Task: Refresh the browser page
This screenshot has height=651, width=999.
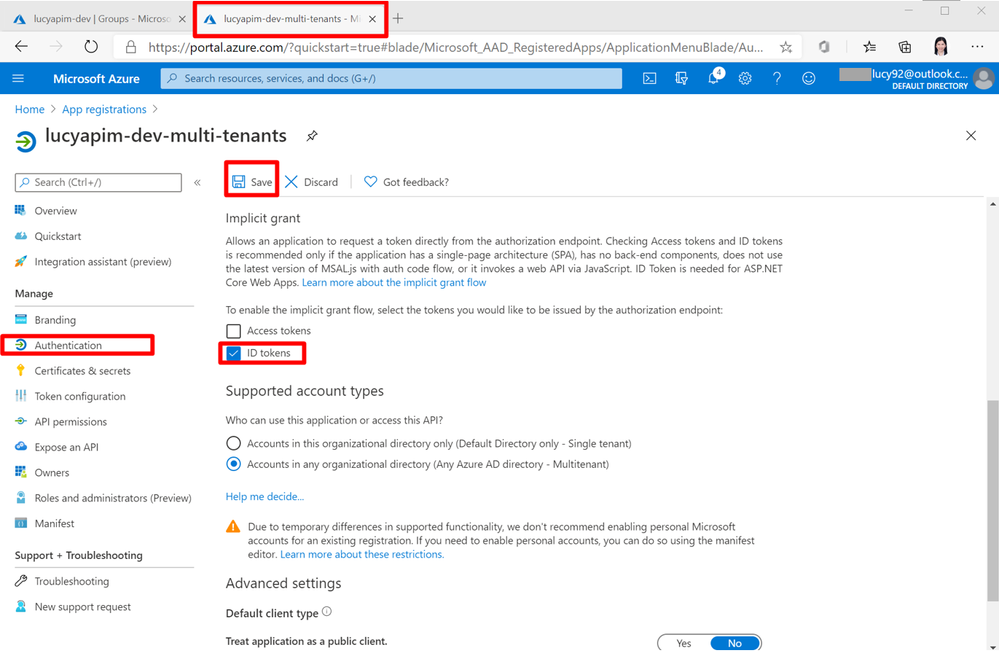Action: 91,46
